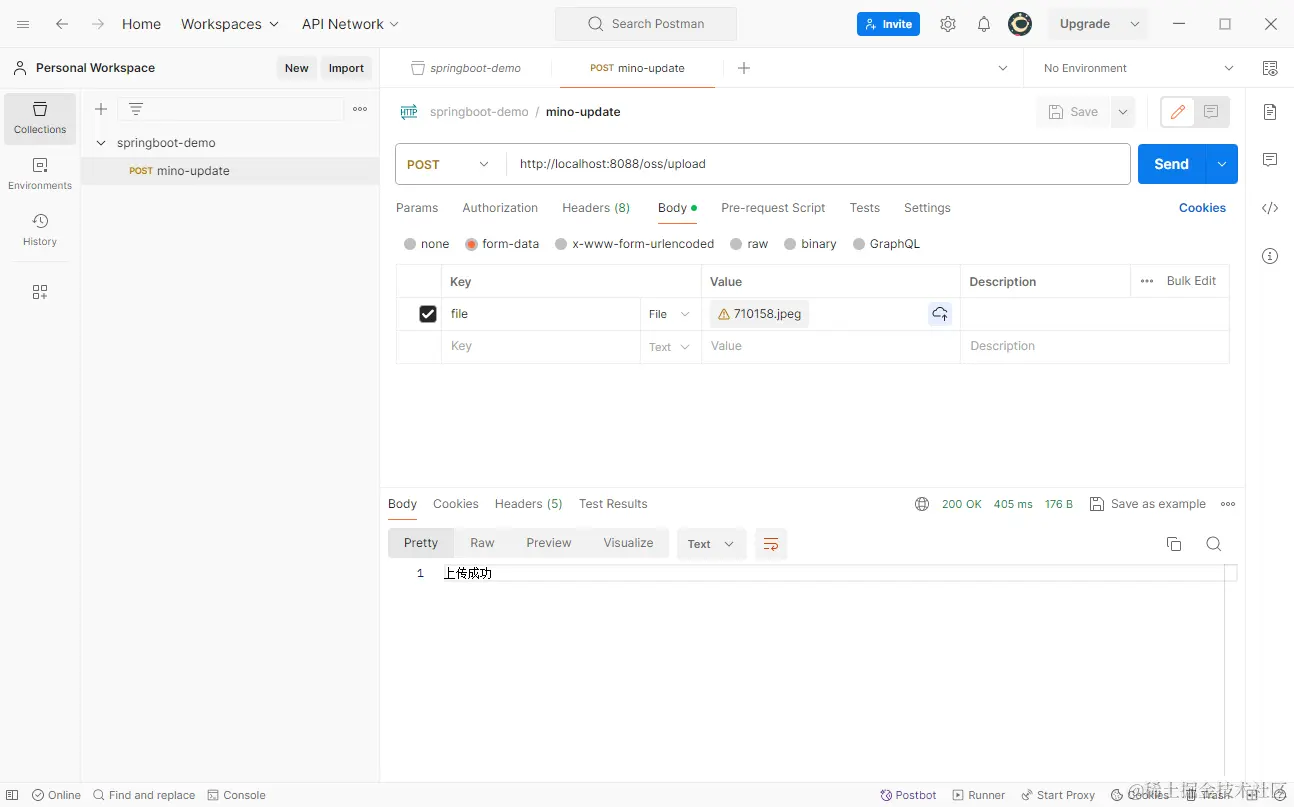This screenshot has width=1294, height=807.
Task: Collapse the springboot-demo collection
Action: pos(101,143)
